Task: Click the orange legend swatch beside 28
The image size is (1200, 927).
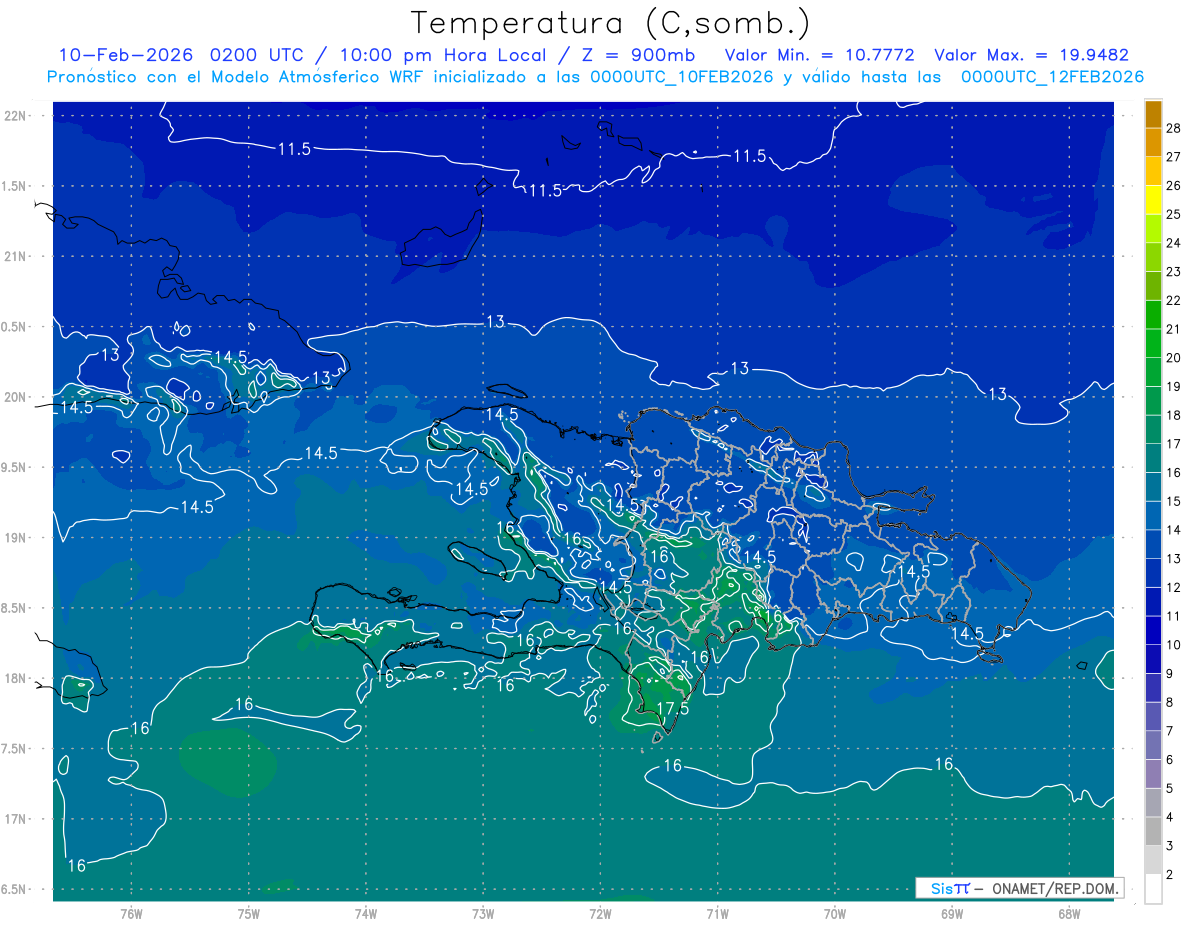Action: click(1153, 115)
